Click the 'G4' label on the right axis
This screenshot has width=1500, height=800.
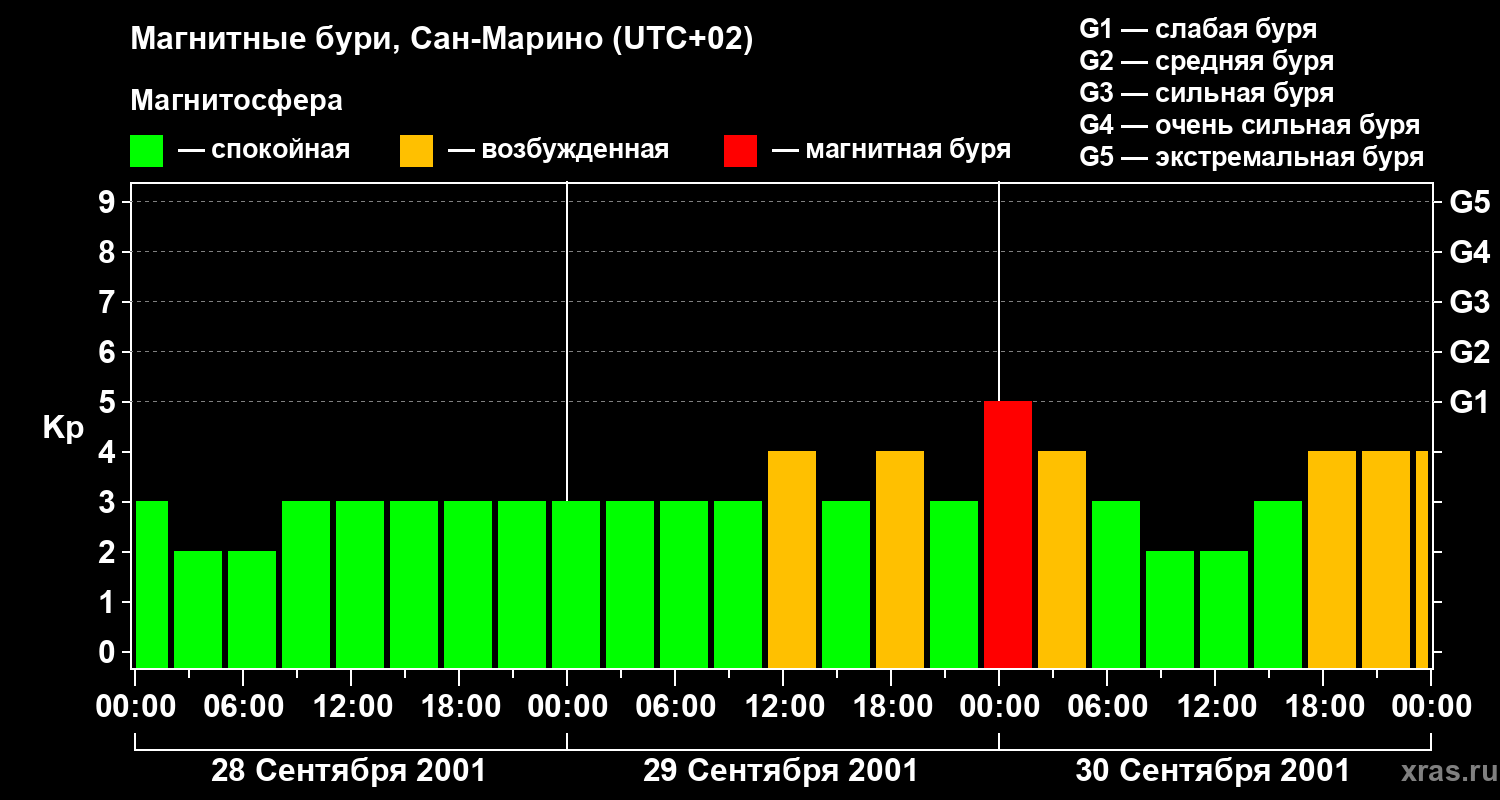point(1469,252)
